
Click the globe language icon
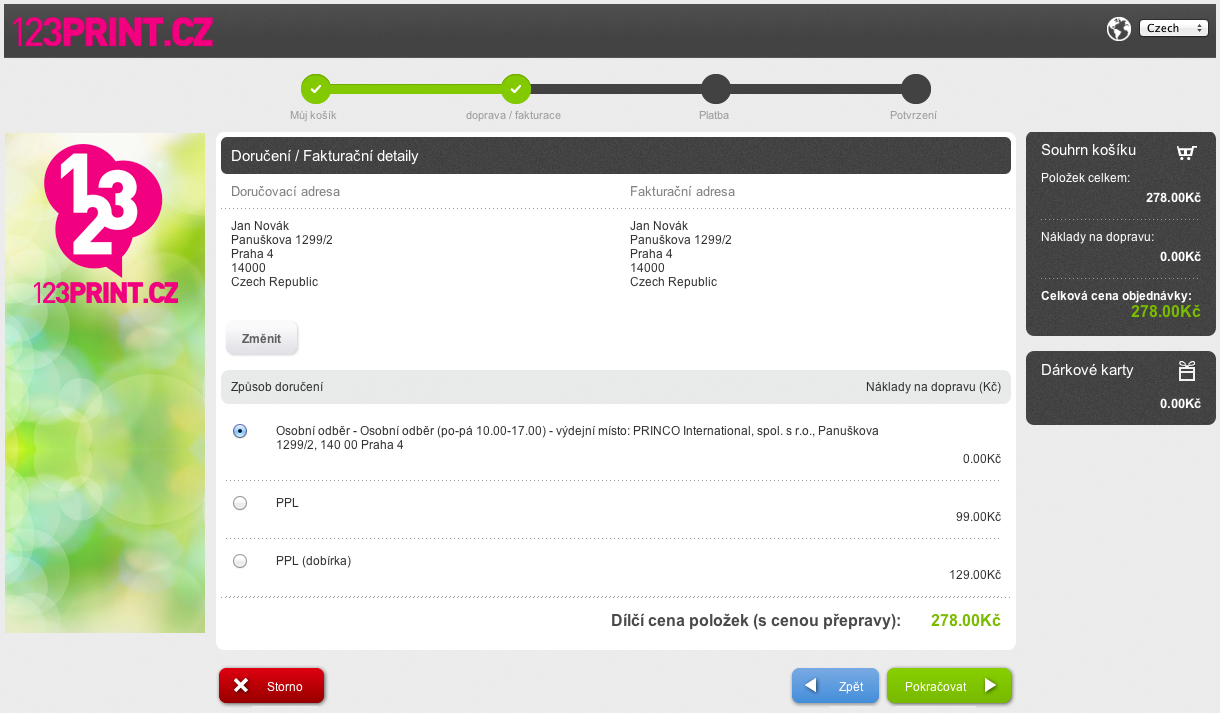click(1118, 29)
